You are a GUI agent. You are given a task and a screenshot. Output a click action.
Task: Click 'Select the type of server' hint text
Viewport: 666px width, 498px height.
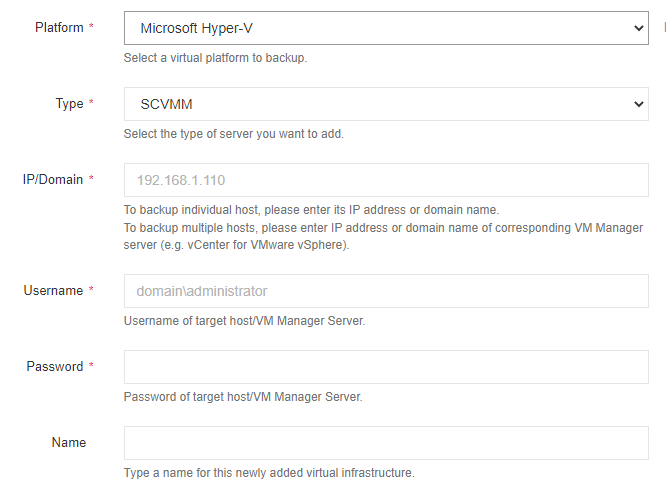(x=233, y=134)
